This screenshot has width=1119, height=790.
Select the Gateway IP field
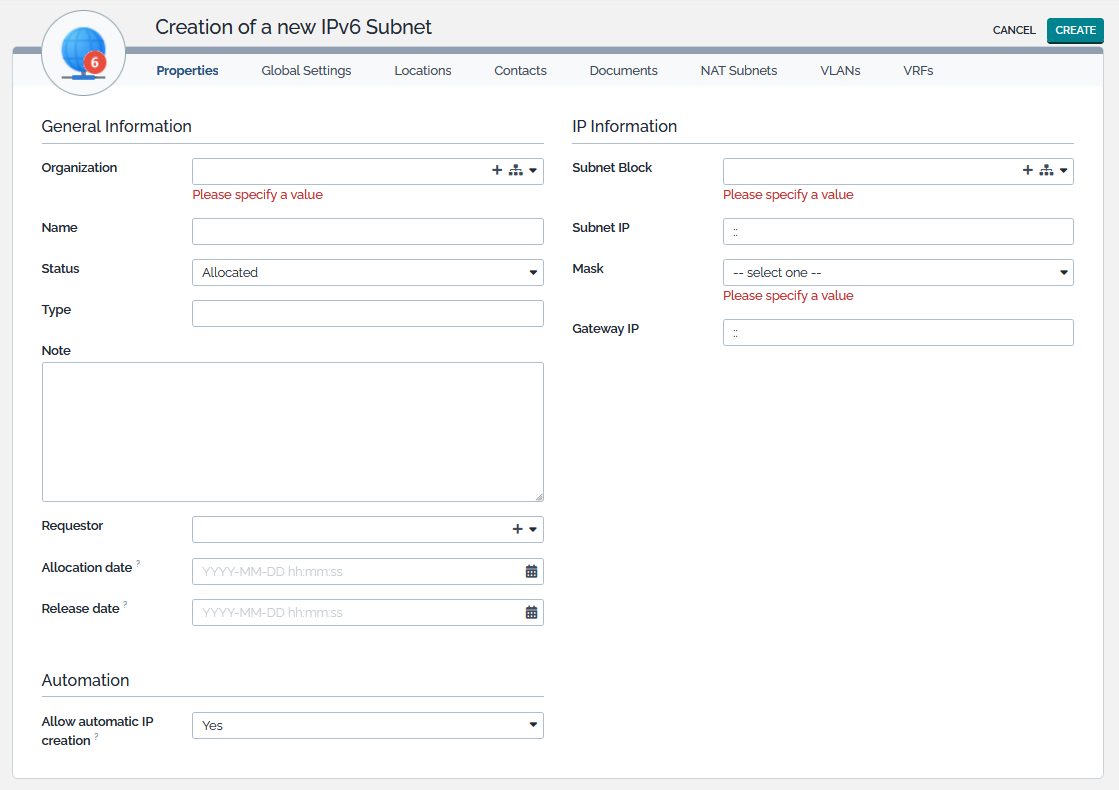pos(897,332)
